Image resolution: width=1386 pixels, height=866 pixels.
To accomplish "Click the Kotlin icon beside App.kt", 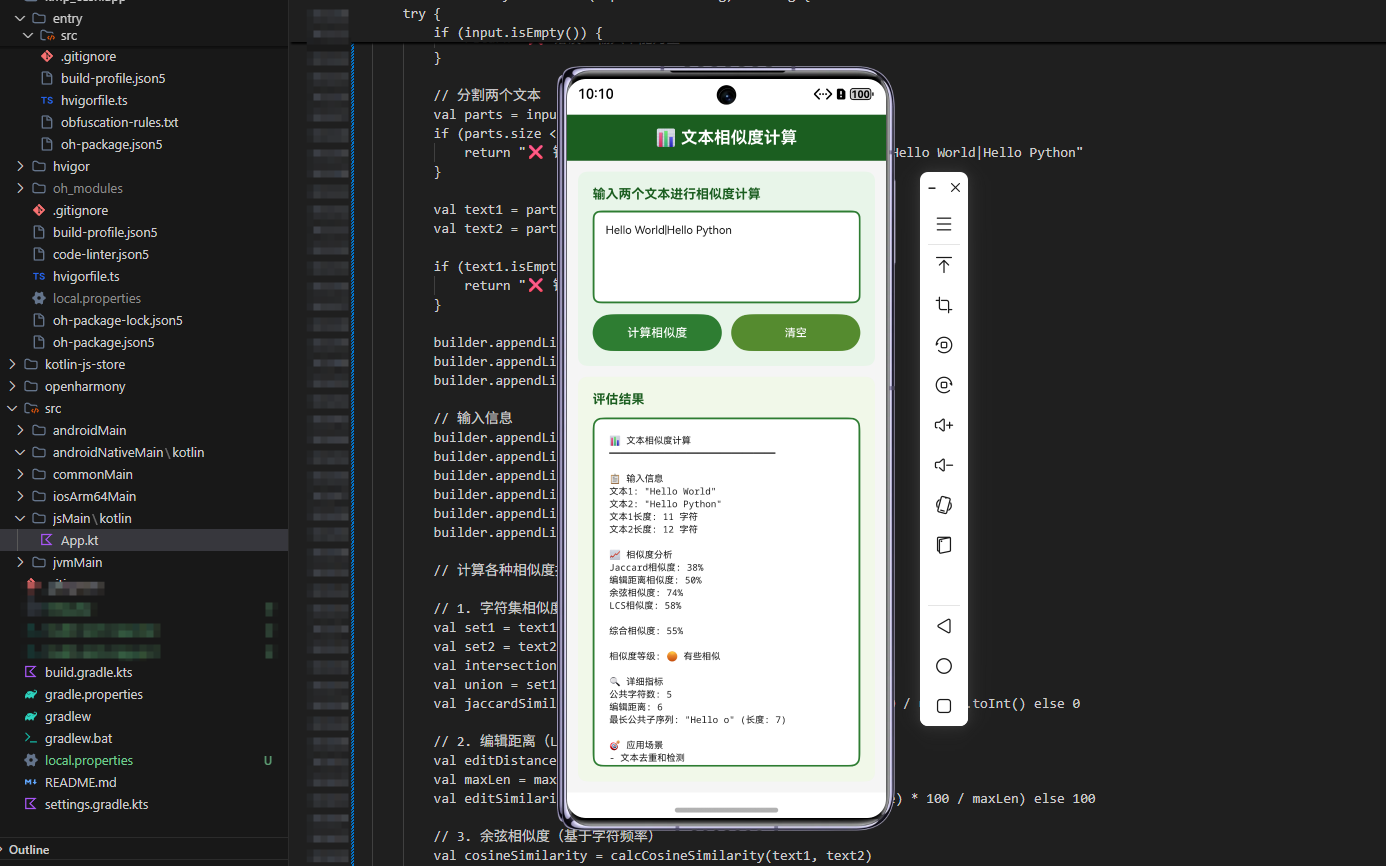I will click(x=46, y=540).
